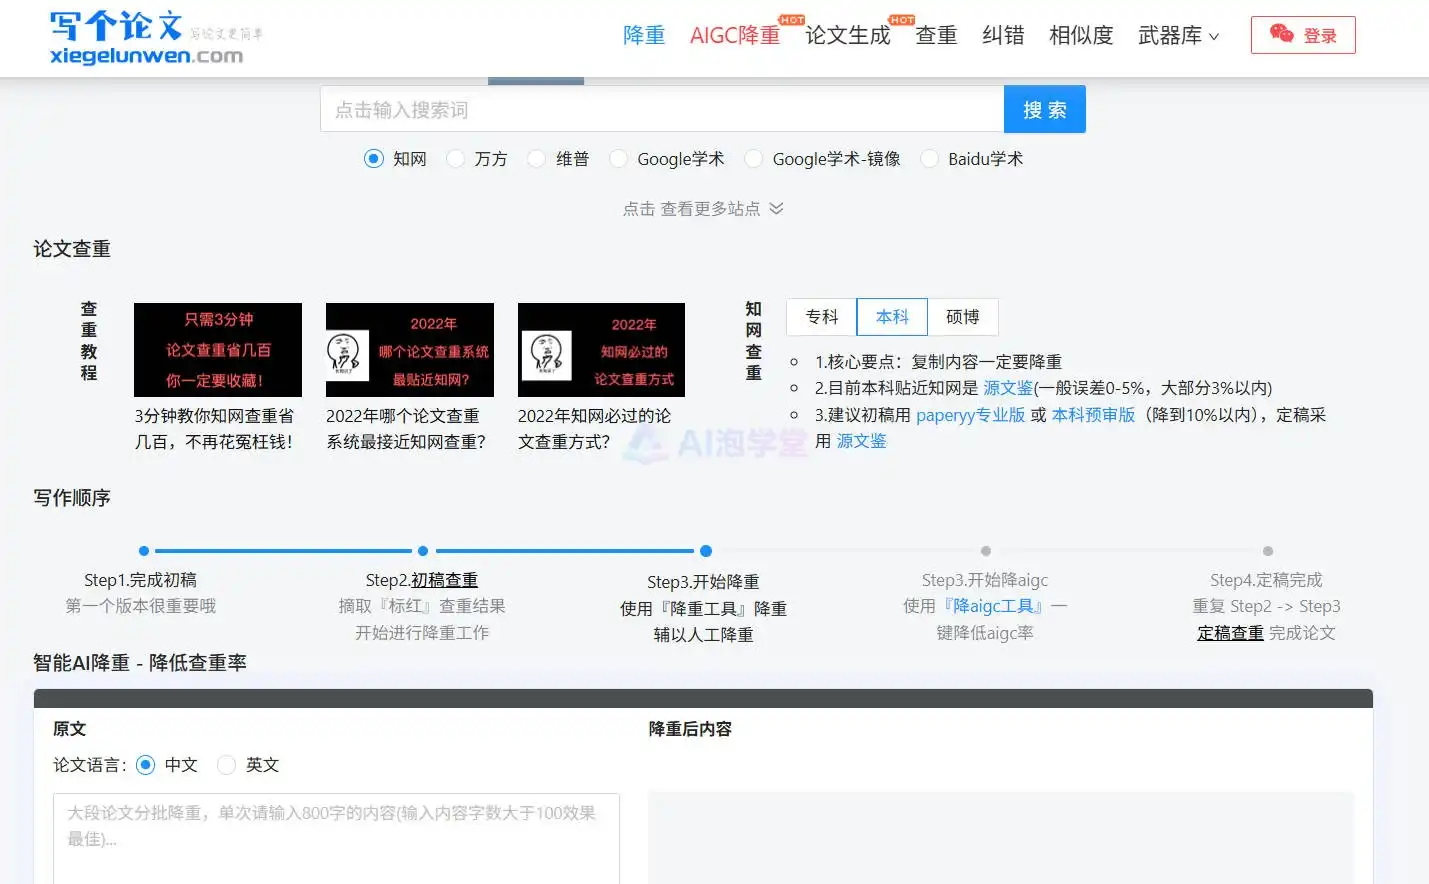This screenshot has height=884, width=1429.
Task: Select 中文 as the paper language
Action: [x=146, y=765]
